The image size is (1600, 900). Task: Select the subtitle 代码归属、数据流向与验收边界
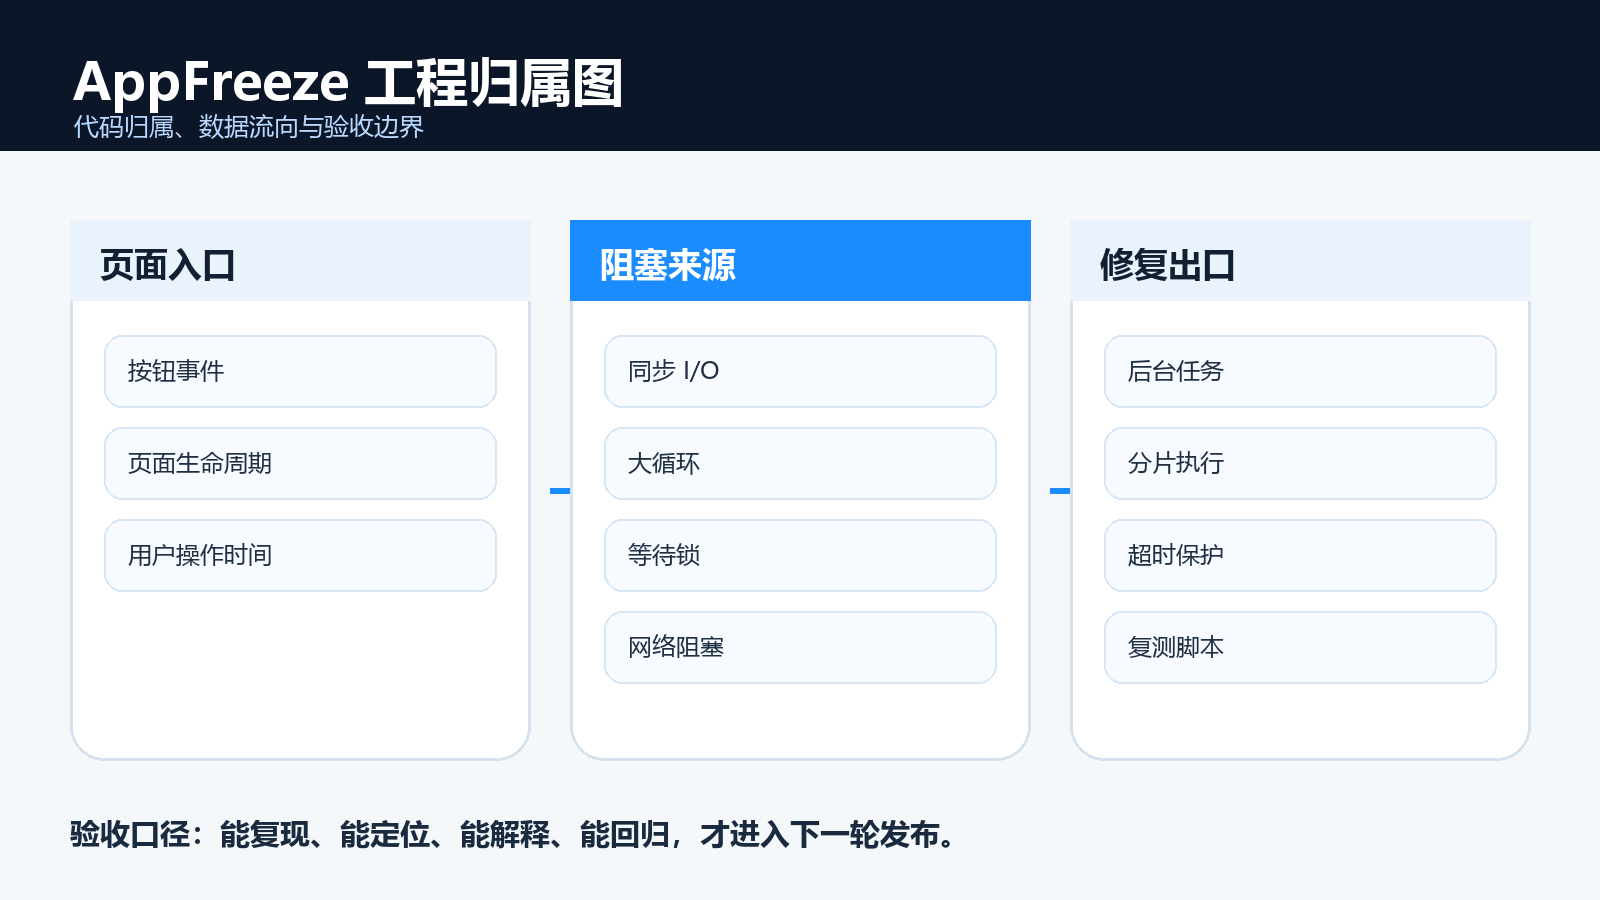pos(248,127)
